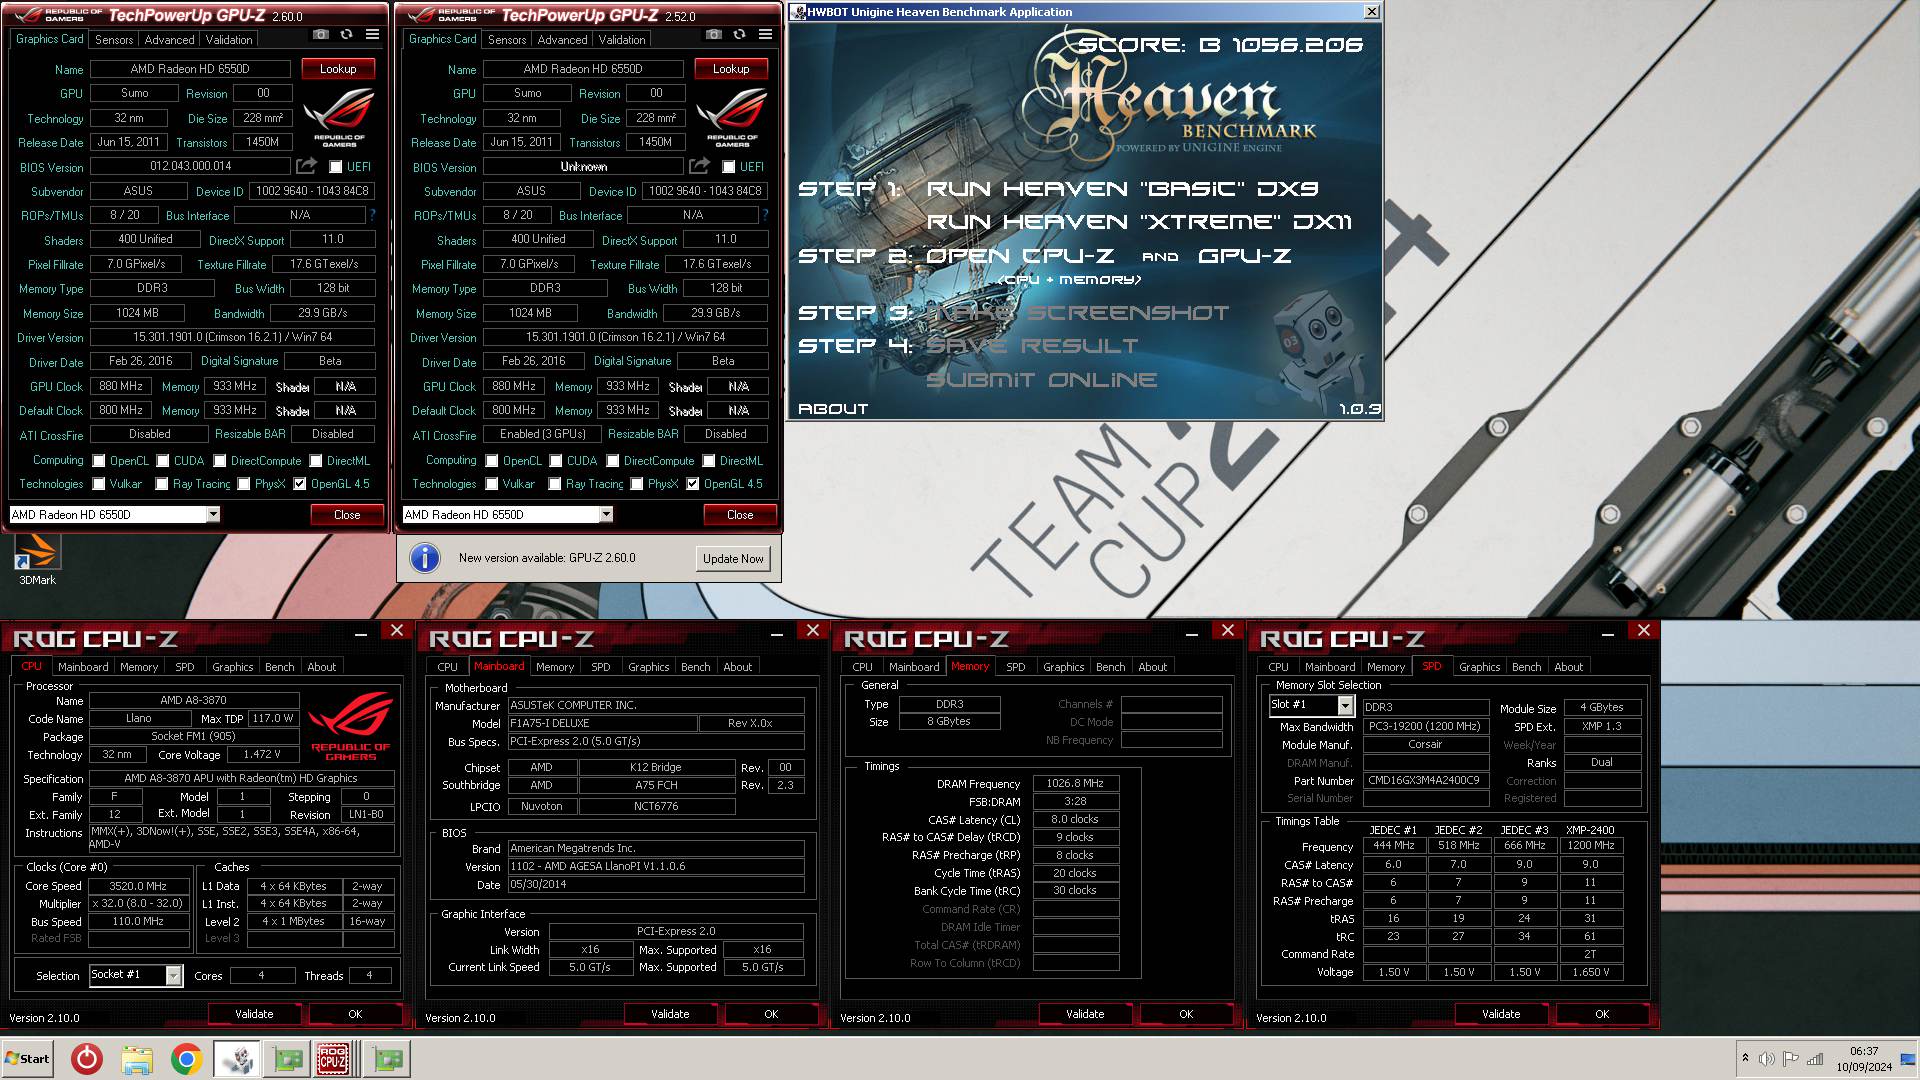This screenshot has width=1920, height=1080.
Task: Click the Windows Start button
Action: [27, 1059]
